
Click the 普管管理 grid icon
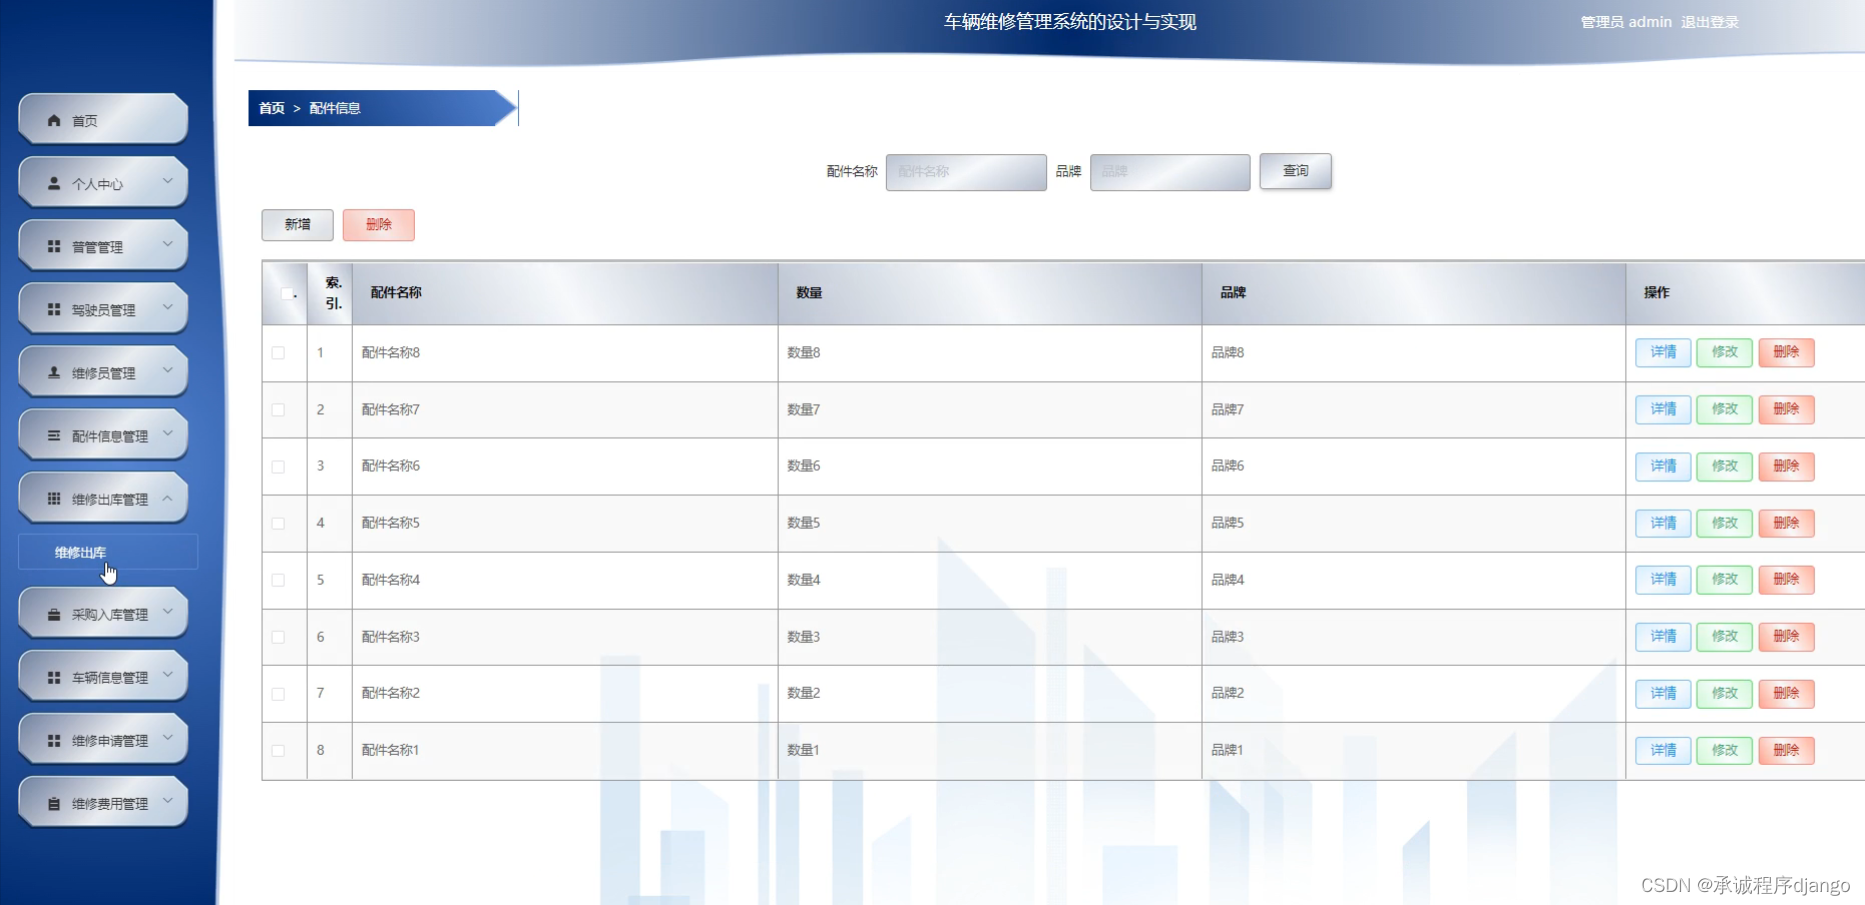click(x=53, y=245)
